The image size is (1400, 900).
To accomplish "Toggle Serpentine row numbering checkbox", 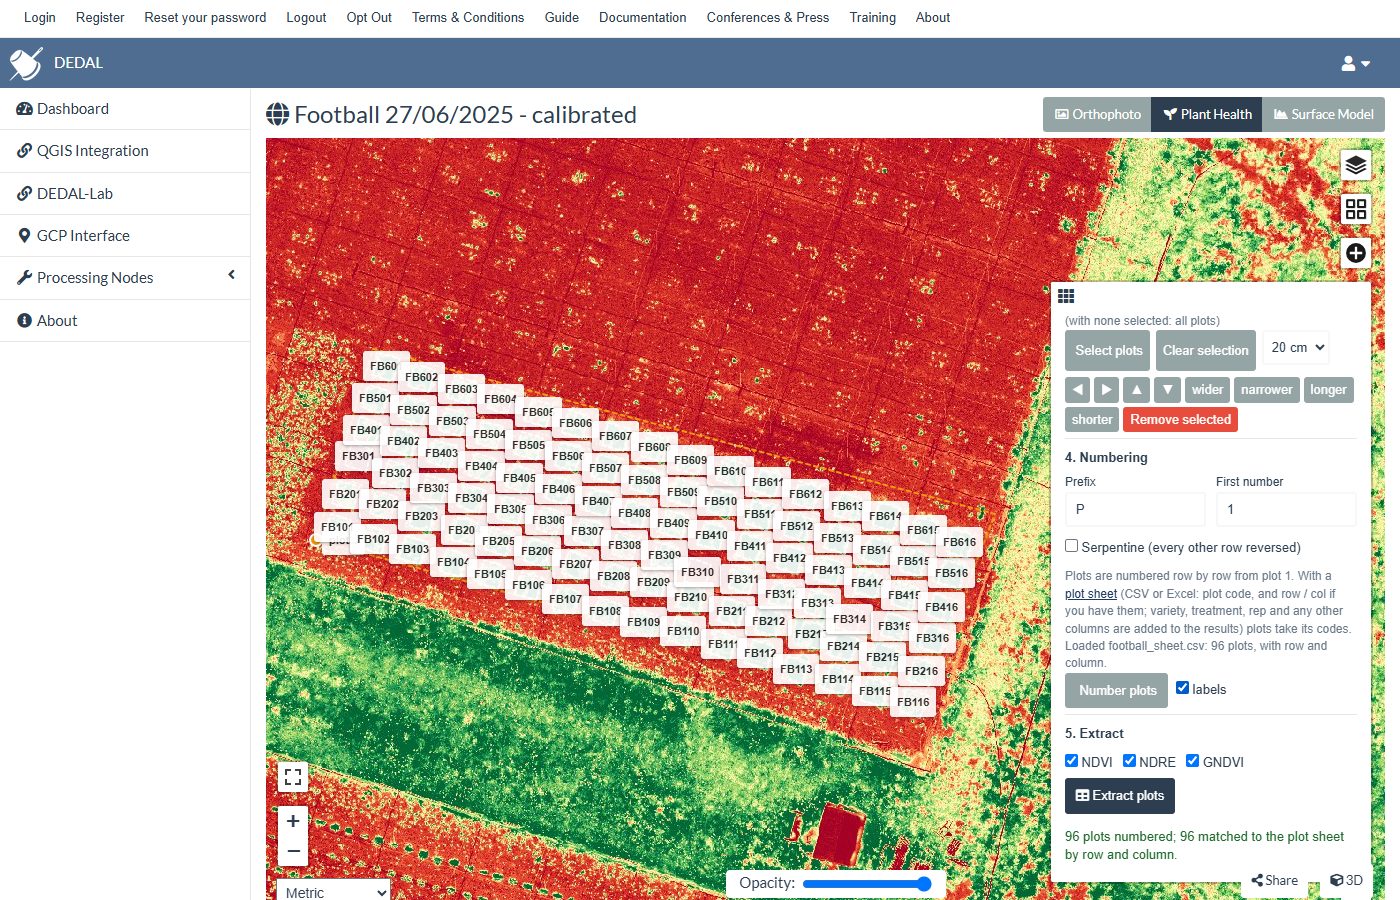I will coord(1072,546).
